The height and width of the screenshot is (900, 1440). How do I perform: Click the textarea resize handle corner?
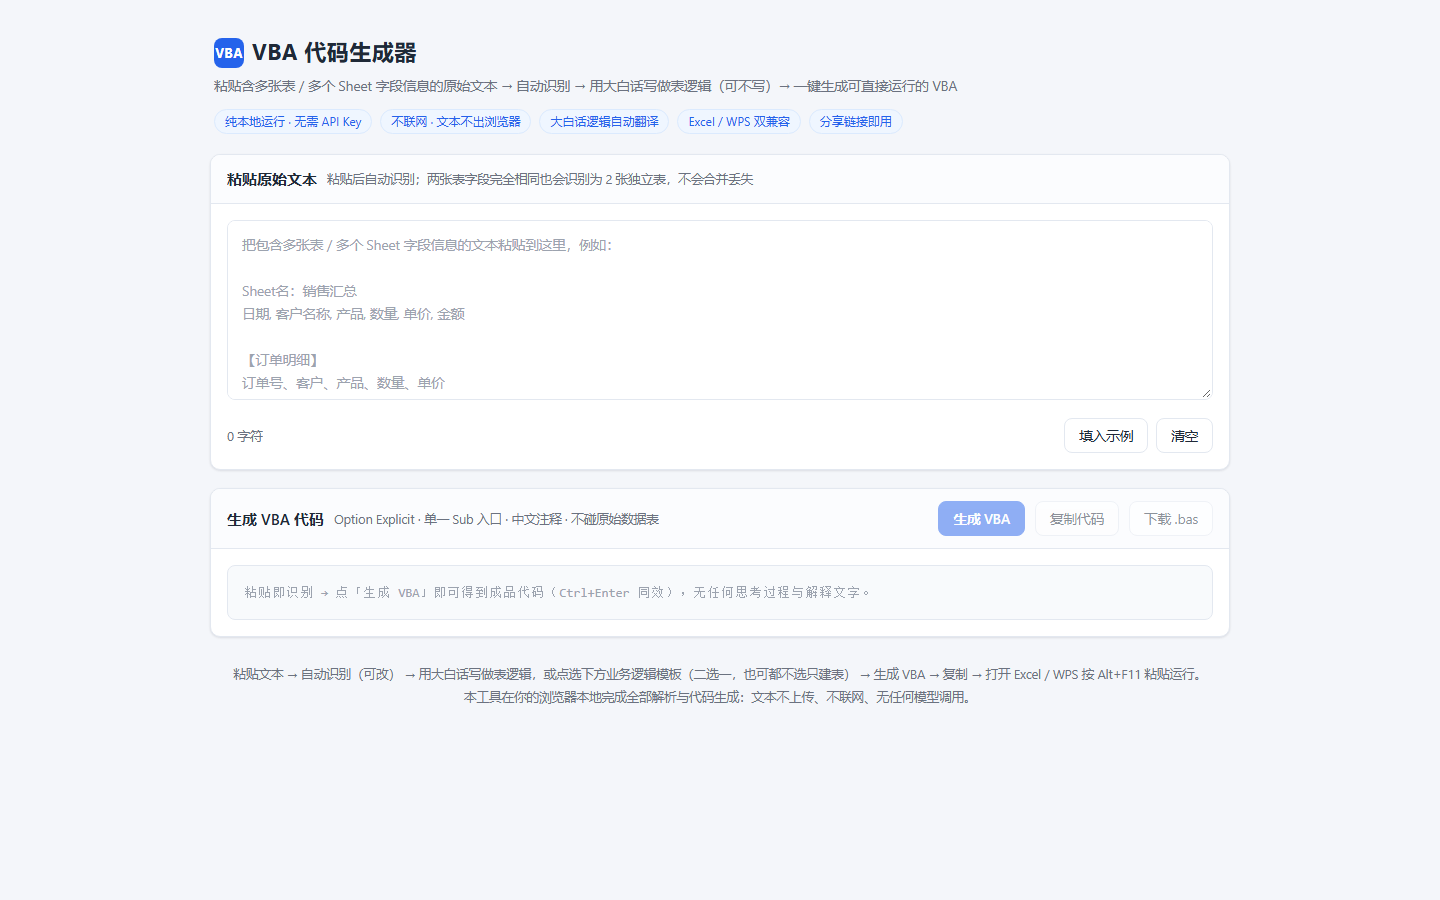click(1206, 393)
